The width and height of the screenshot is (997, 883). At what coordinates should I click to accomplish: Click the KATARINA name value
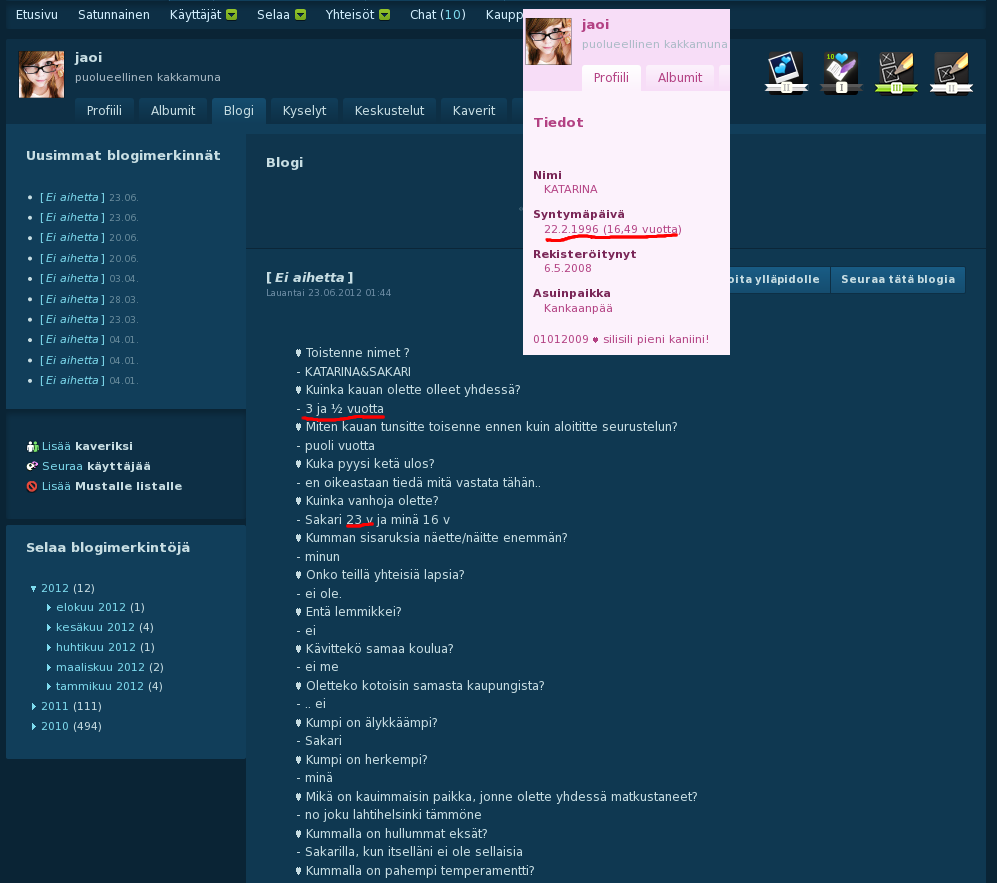[570, 189]
